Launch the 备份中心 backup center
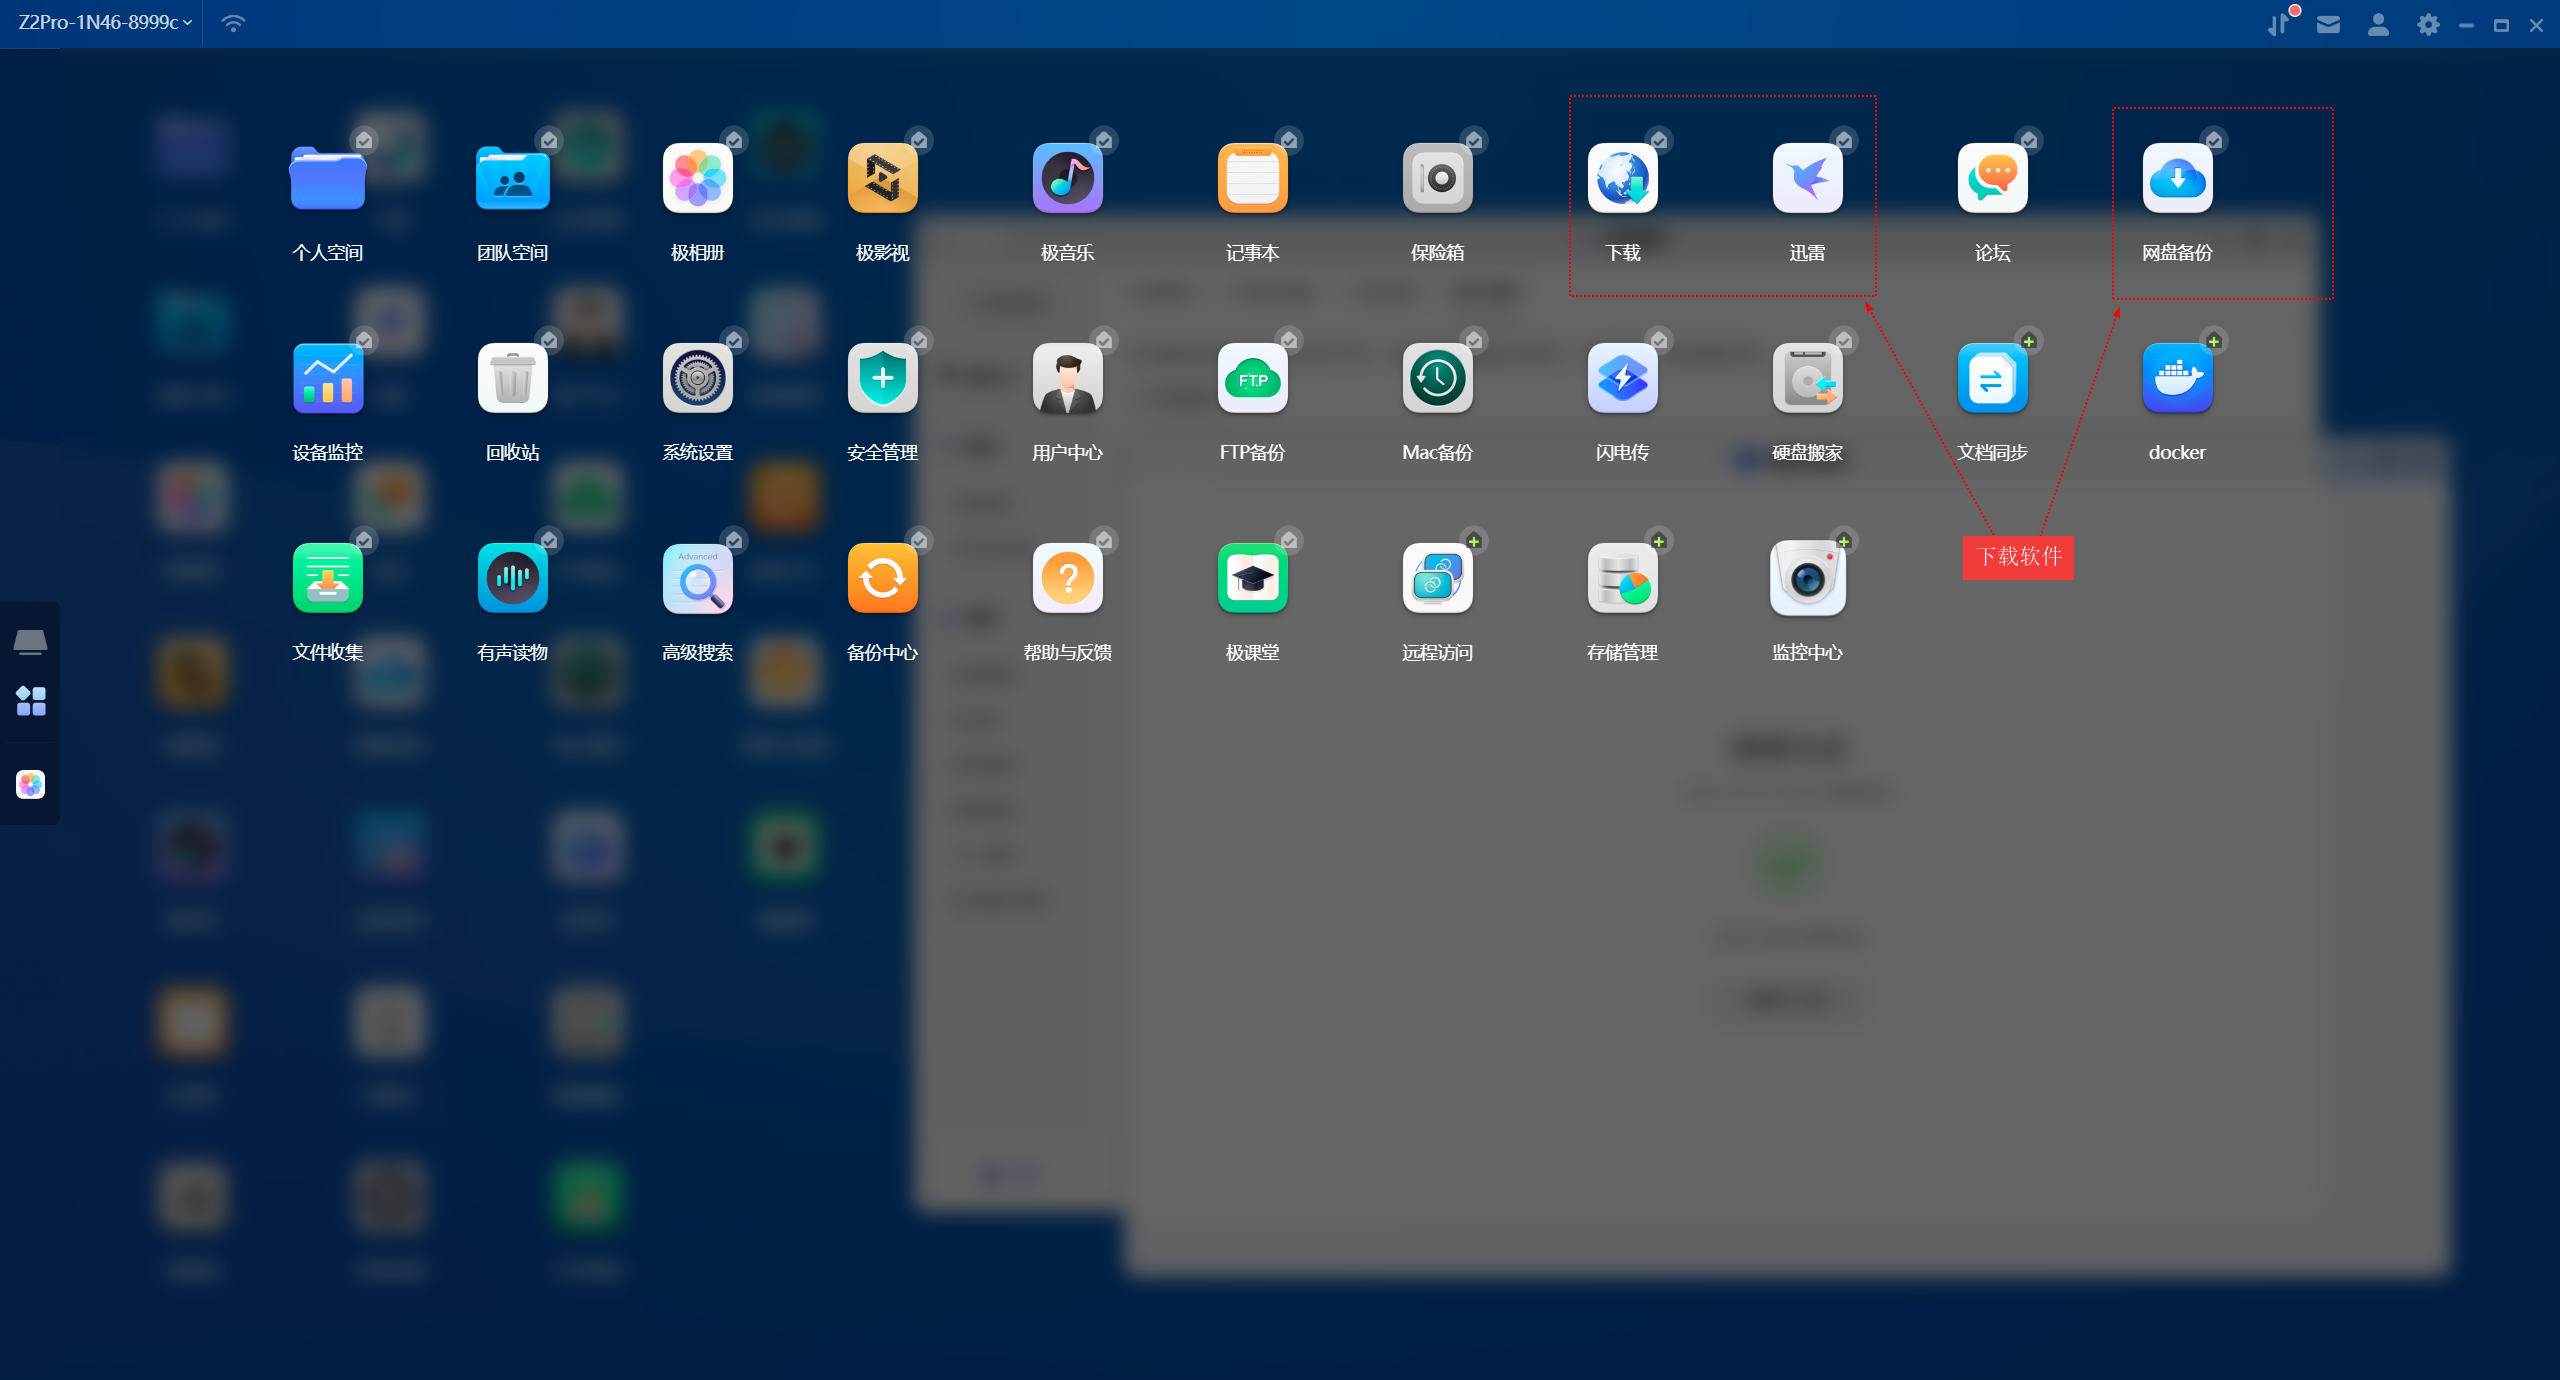 (x=882, y=579)
